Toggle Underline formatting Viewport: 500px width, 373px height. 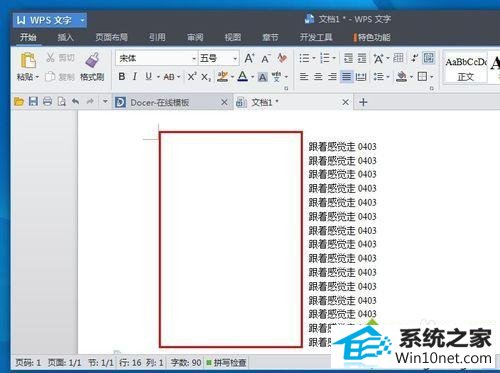(149, 77)
